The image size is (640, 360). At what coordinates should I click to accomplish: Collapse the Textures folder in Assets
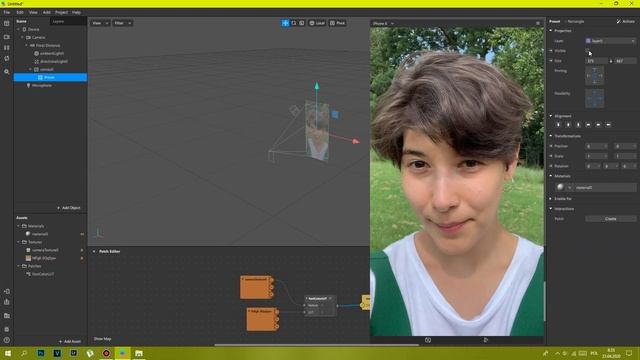point(18,242)
